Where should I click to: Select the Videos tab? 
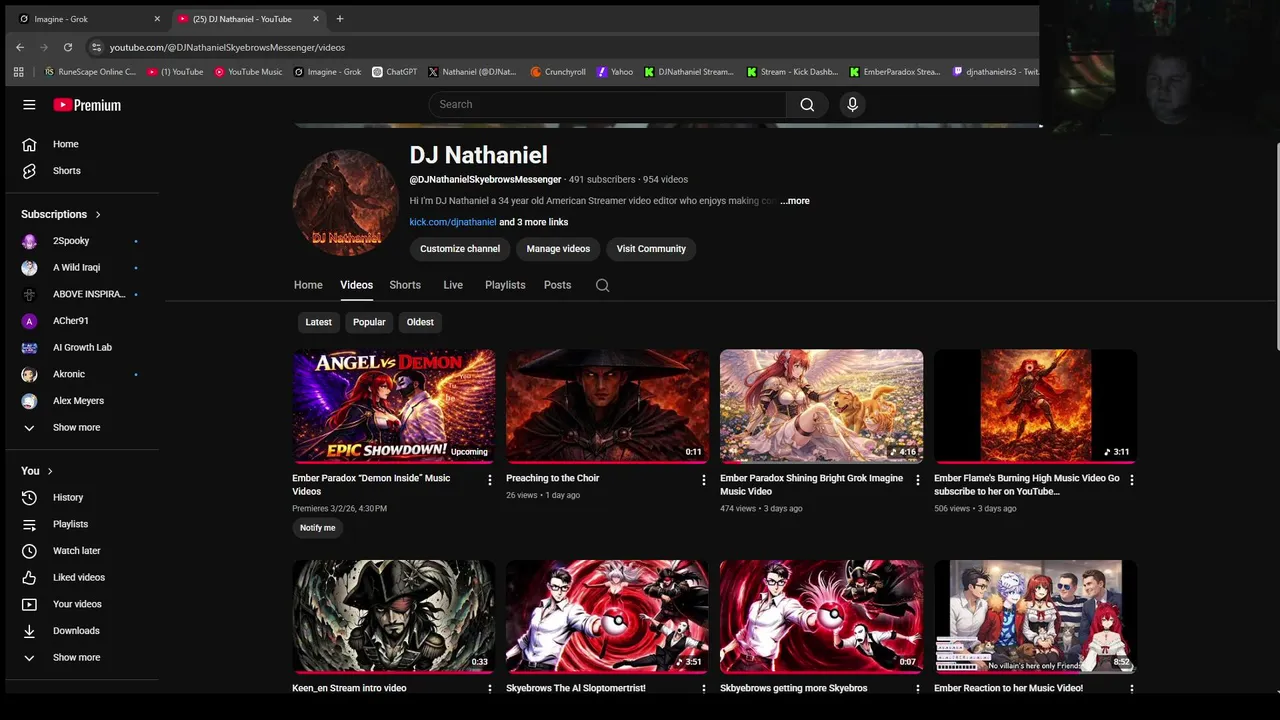[x=356, y=285]
